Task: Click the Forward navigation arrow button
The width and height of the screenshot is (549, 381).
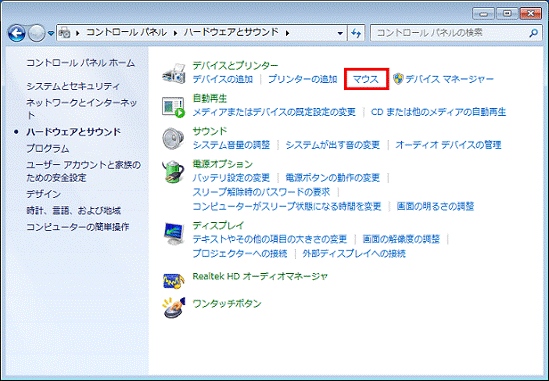Action: click(37, 33)
